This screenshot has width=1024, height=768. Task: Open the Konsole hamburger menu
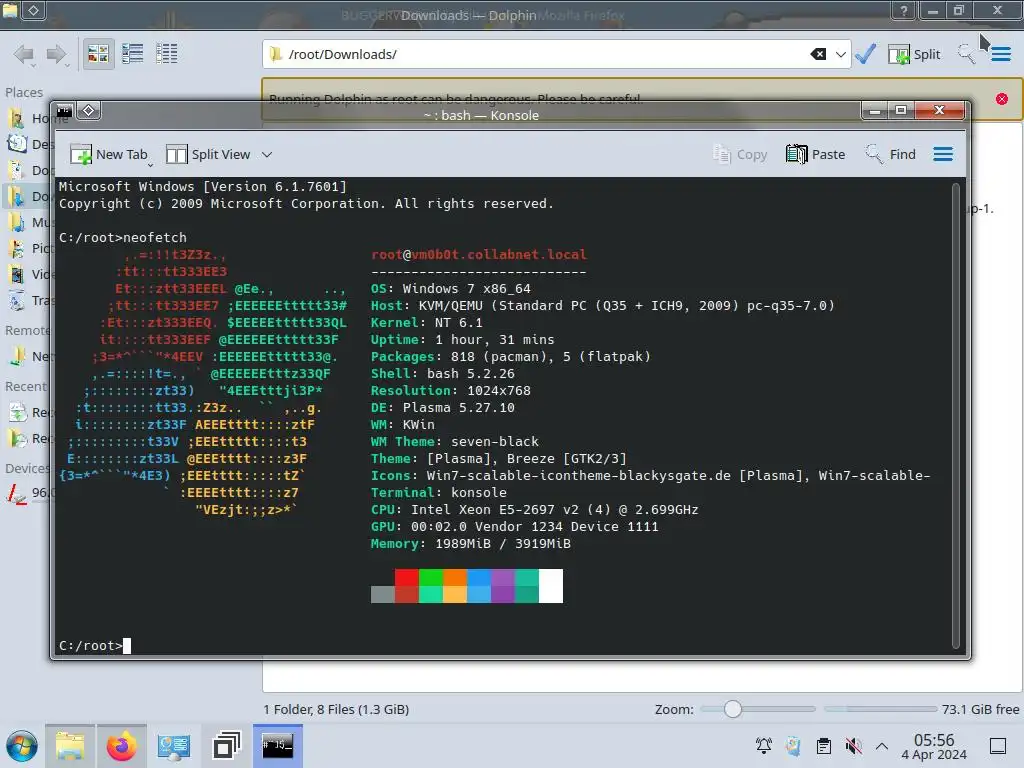pos(942,154)
